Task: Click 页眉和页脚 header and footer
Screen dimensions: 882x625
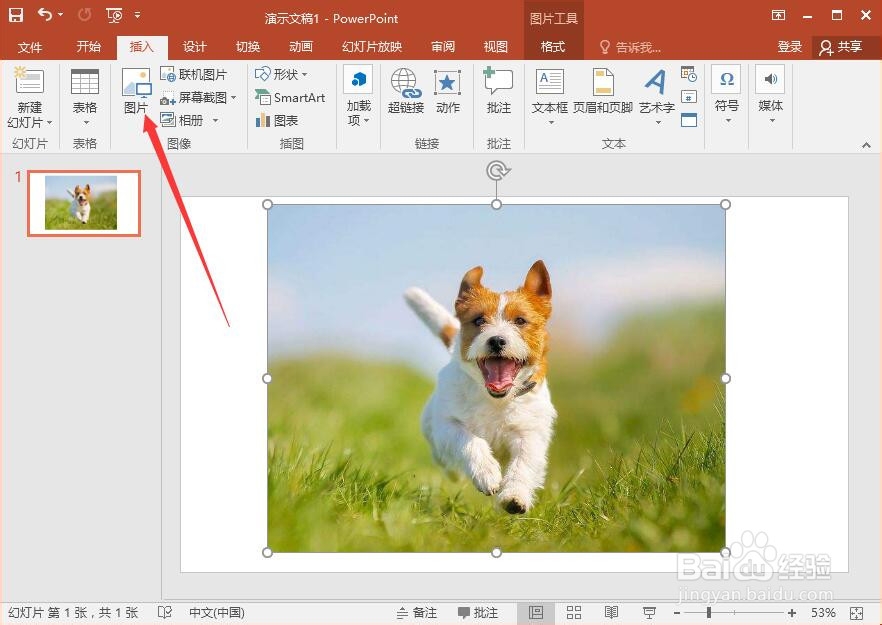Action: tap(603, 91)
